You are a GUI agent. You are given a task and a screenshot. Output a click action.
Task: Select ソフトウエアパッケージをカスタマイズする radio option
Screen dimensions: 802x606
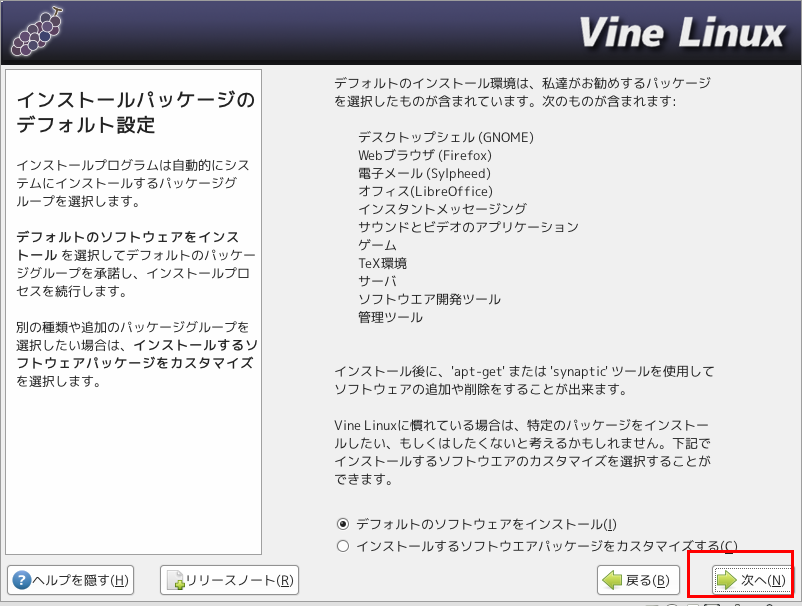pos(537,546)
